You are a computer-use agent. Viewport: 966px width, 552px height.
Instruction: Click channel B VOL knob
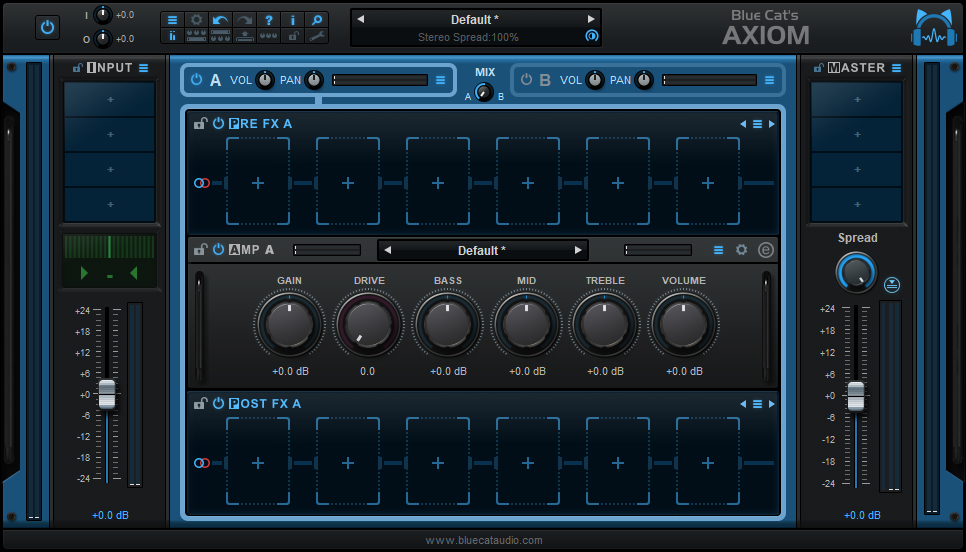[x=595, y=80]
